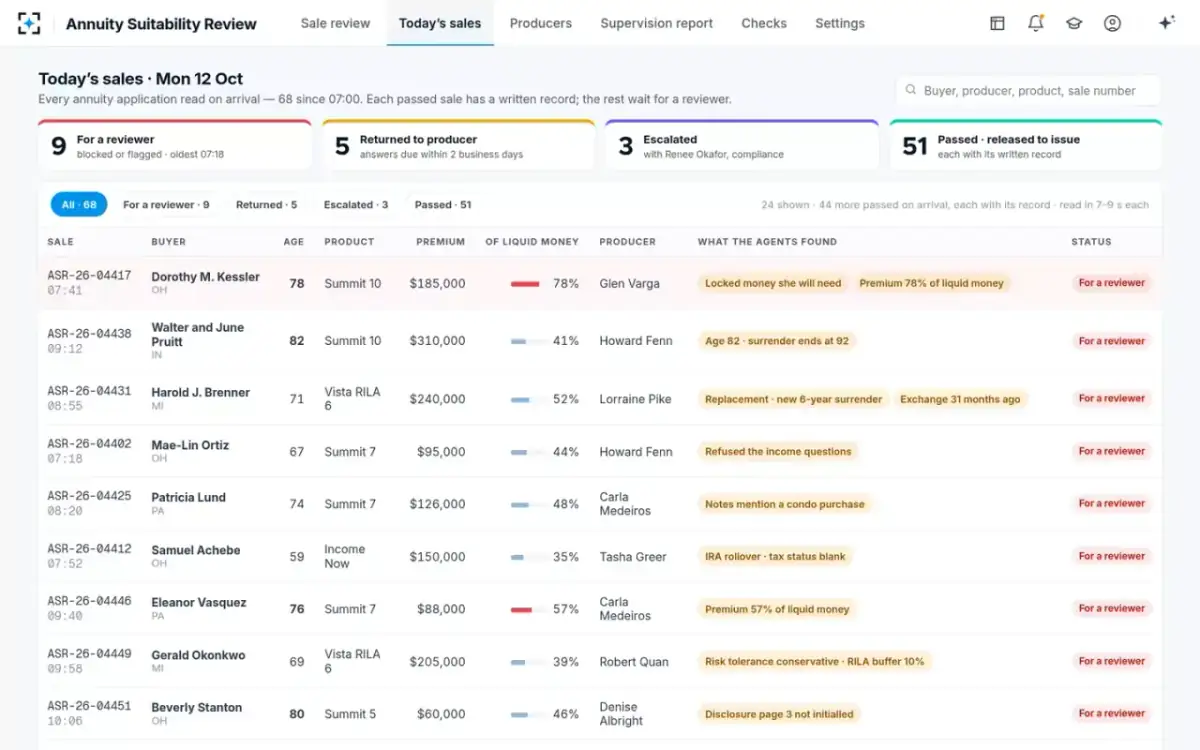Click the 'Notes mention a condo purchase' tag

[x=785, y=504]
